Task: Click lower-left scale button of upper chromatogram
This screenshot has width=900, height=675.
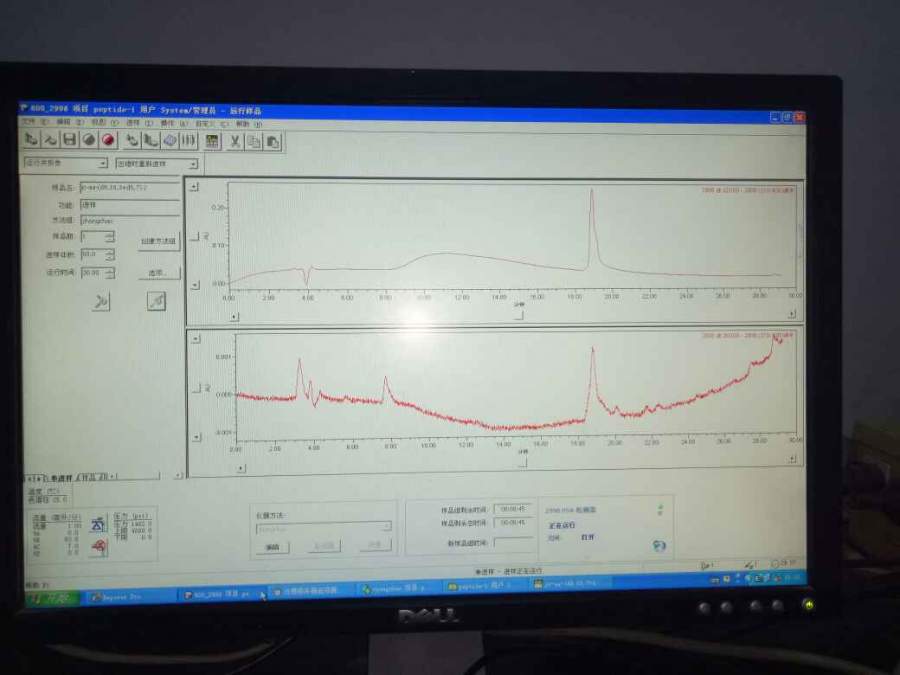Action: click(195, 285)
